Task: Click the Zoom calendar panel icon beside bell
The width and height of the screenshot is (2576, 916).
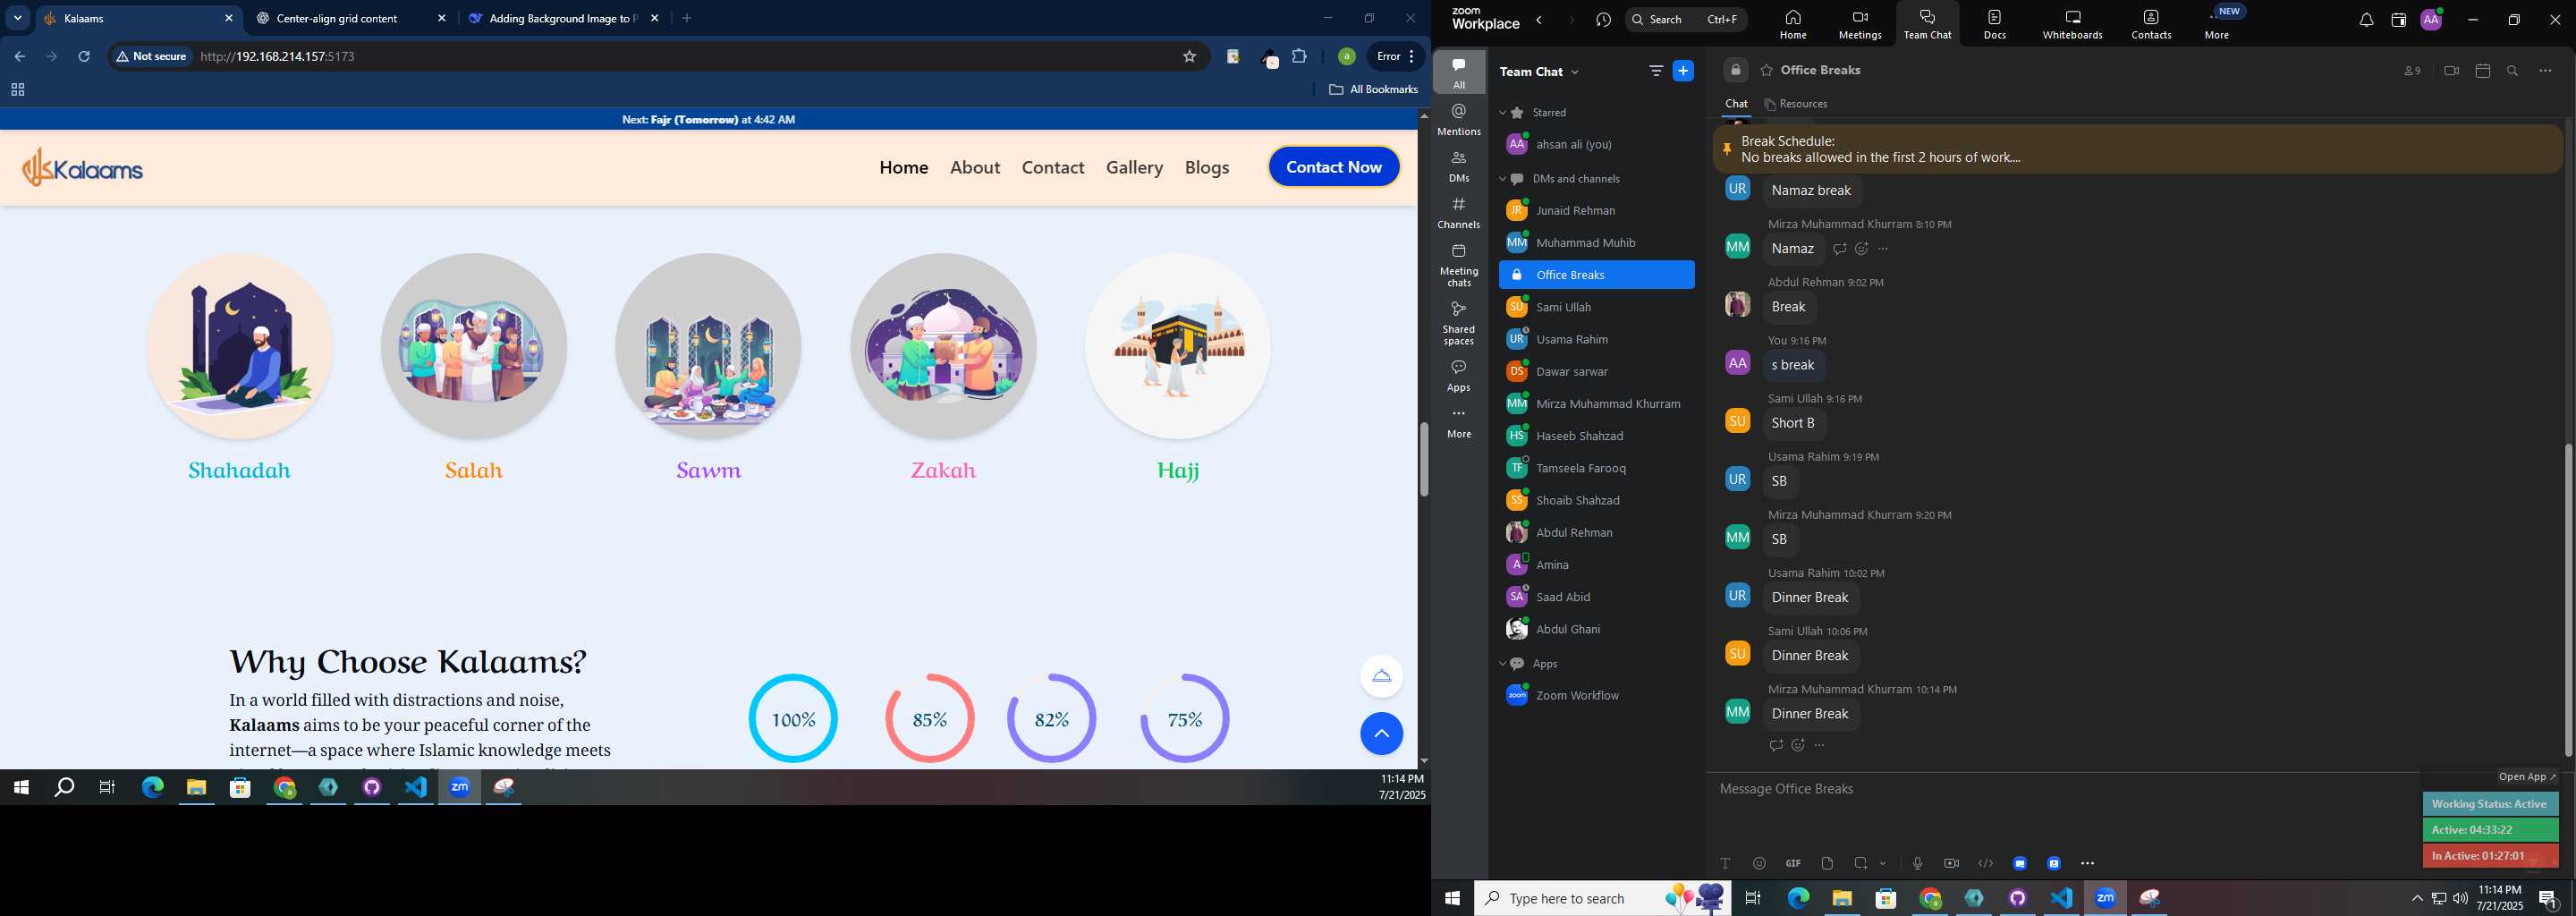Action: click(x=2398, y=20)
